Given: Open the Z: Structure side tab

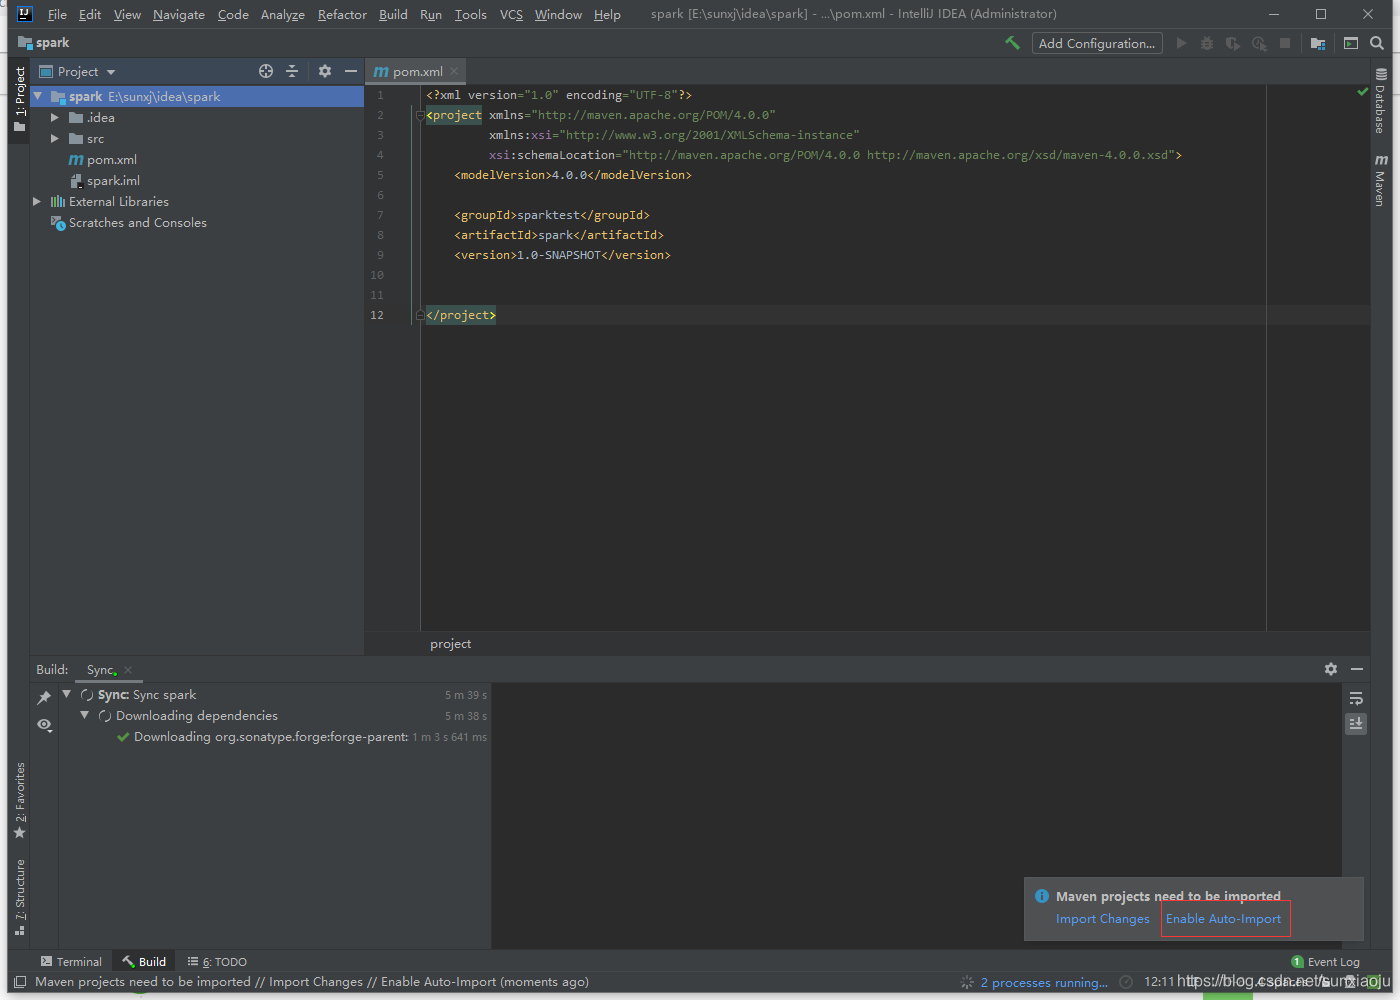Looking at the screenshot, I should (x=19, y=897).
